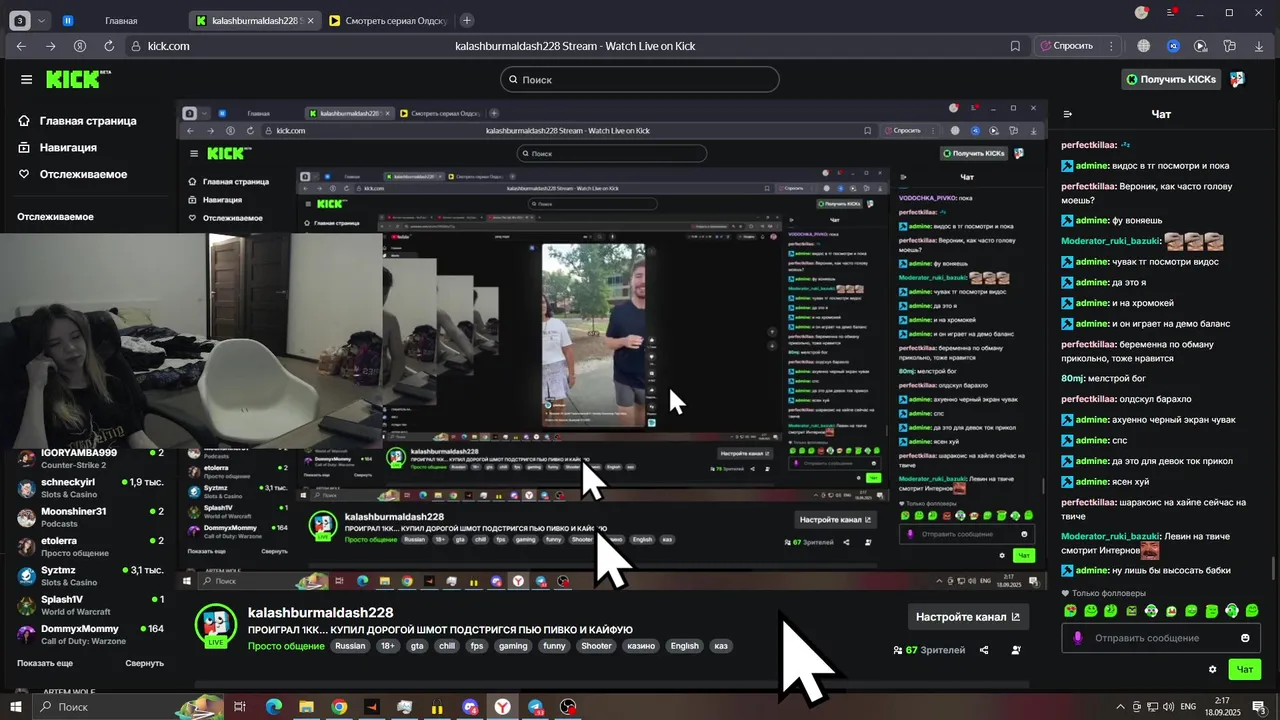Screen dimensions: 1280x720
Task: Open the emoji picker in chat input
Action: point(1245,638)
